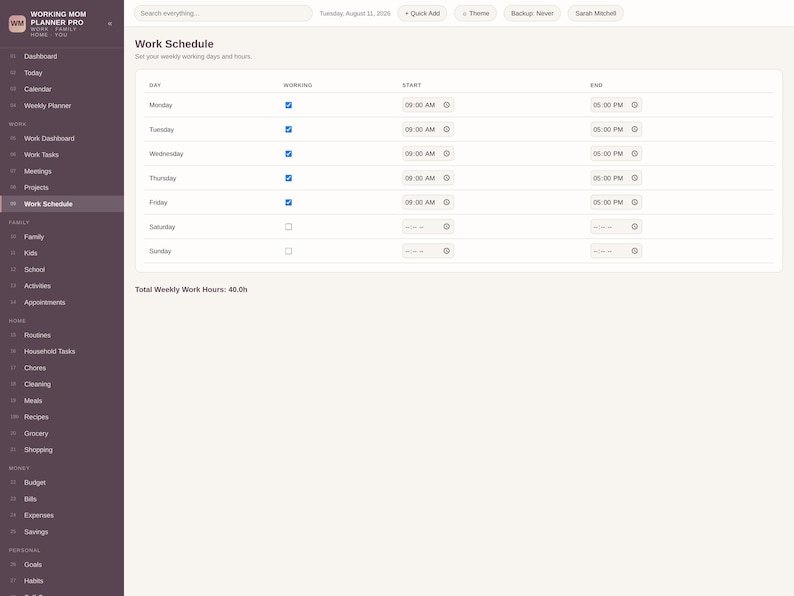Open Expenses in the sidebar

pyautogui.click(x=62, y=515)
